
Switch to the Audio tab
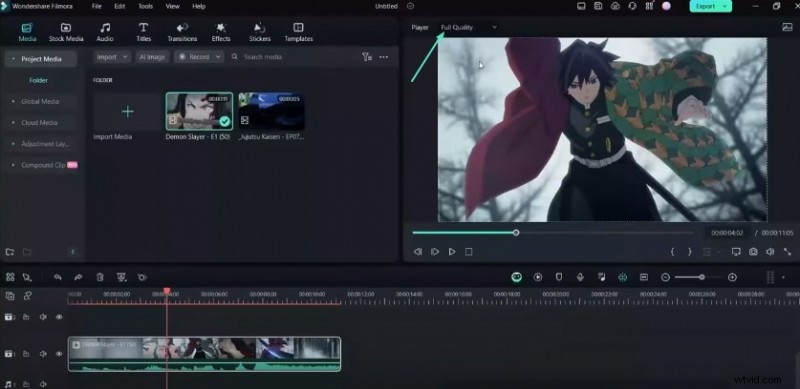point(105,32)
